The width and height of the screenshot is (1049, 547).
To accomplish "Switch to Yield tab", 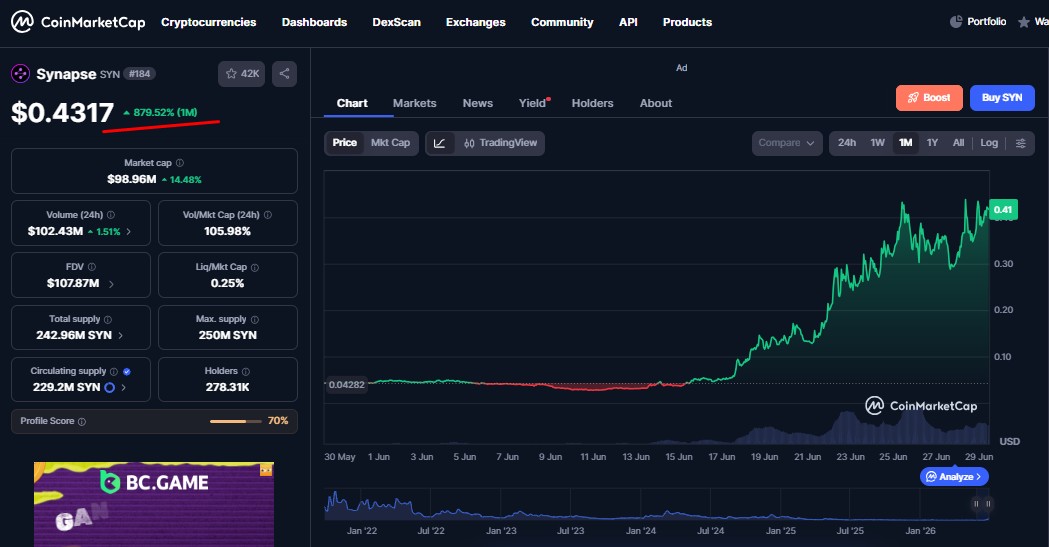I will pos(533,103).
